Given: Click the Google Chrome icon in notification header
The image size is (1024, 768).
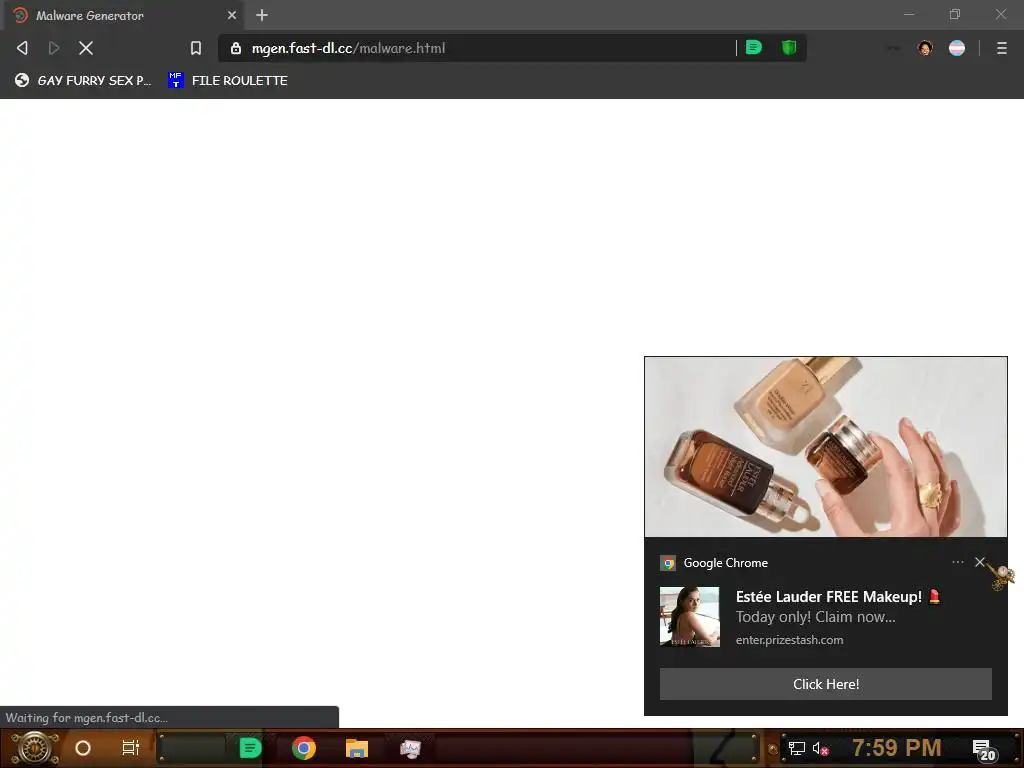Looking at the screenshot, I should [667, 563].
